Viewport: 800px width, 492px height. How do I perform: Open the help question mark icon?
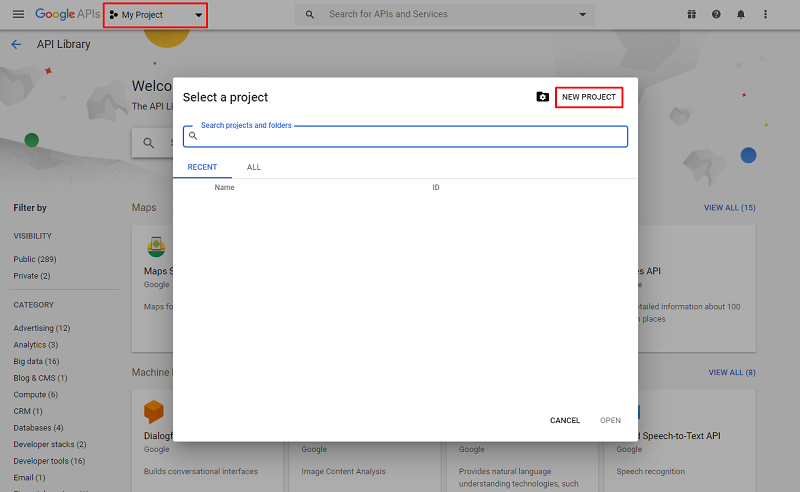(716, 14)
